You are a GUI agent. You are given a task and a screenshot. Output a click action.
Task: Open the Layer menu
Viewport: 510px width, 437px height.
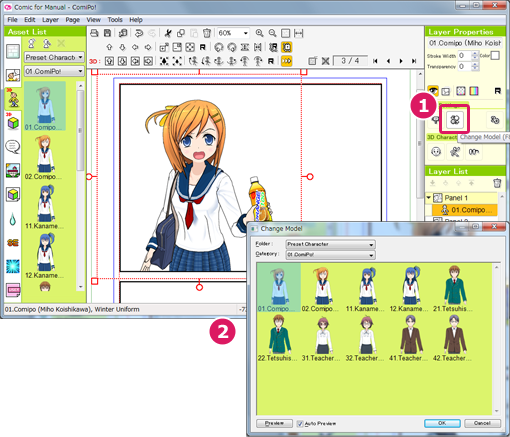(50, 20)
